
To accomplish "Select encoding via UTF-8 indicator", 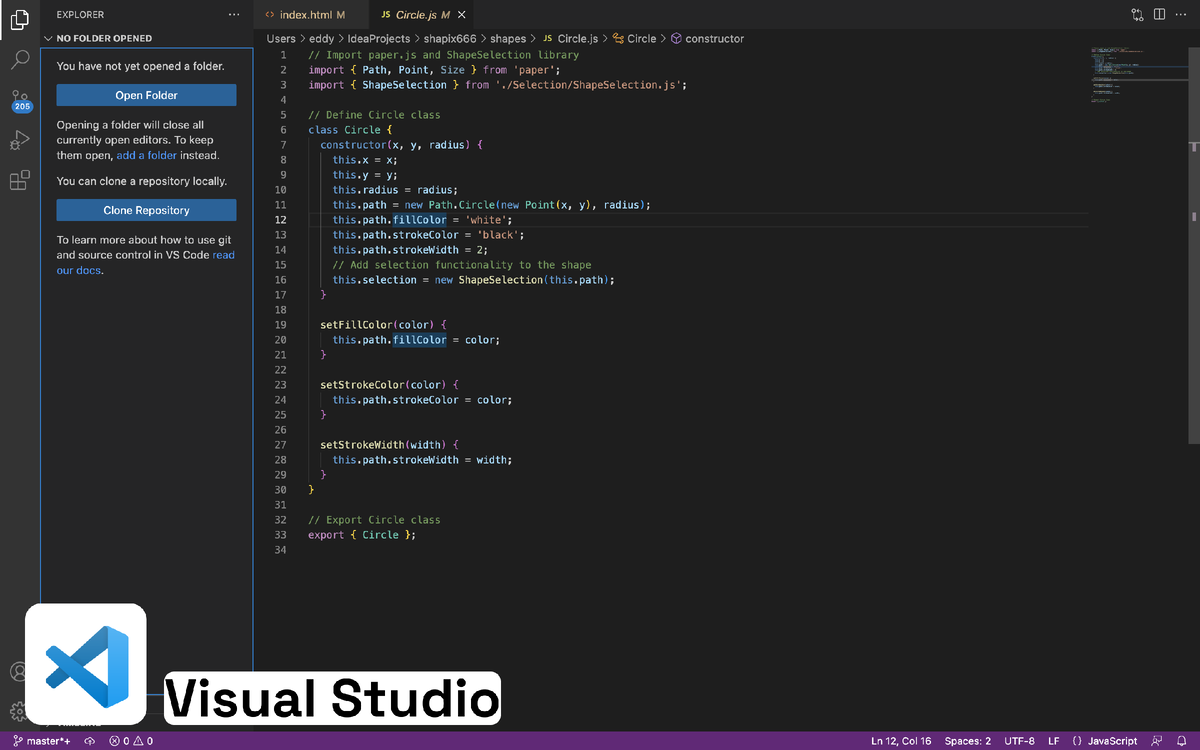I will 1020,741.
